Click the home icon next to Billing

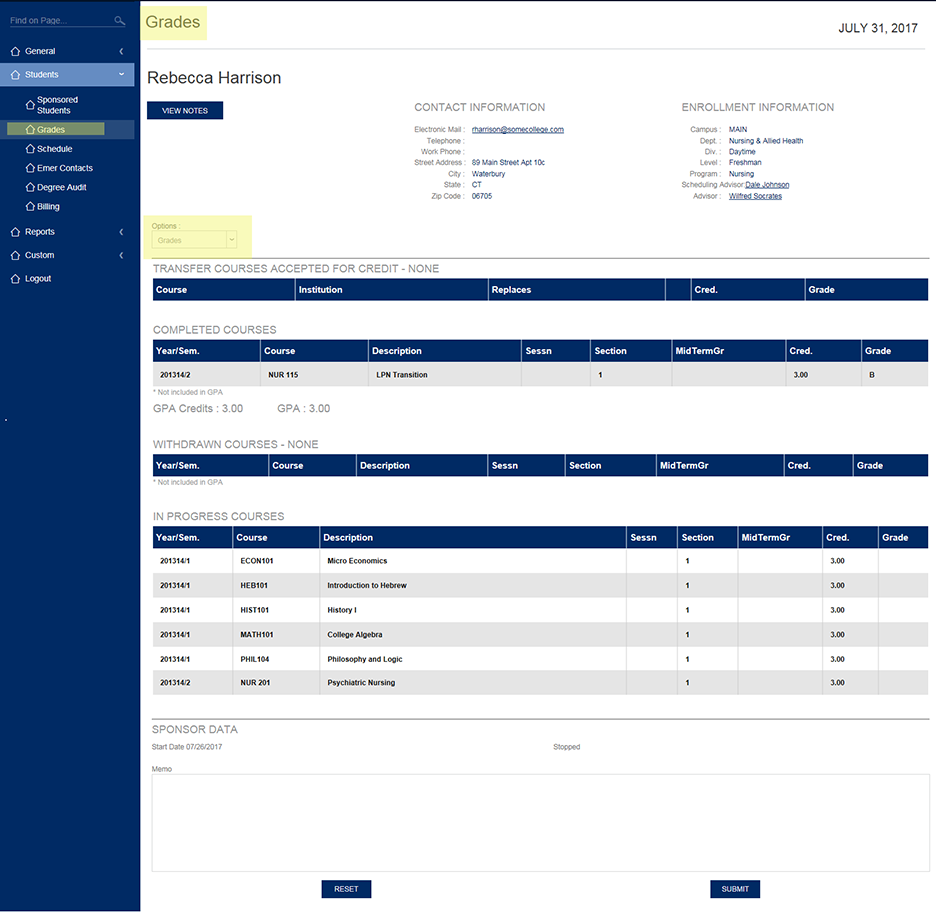click(29, 207)
